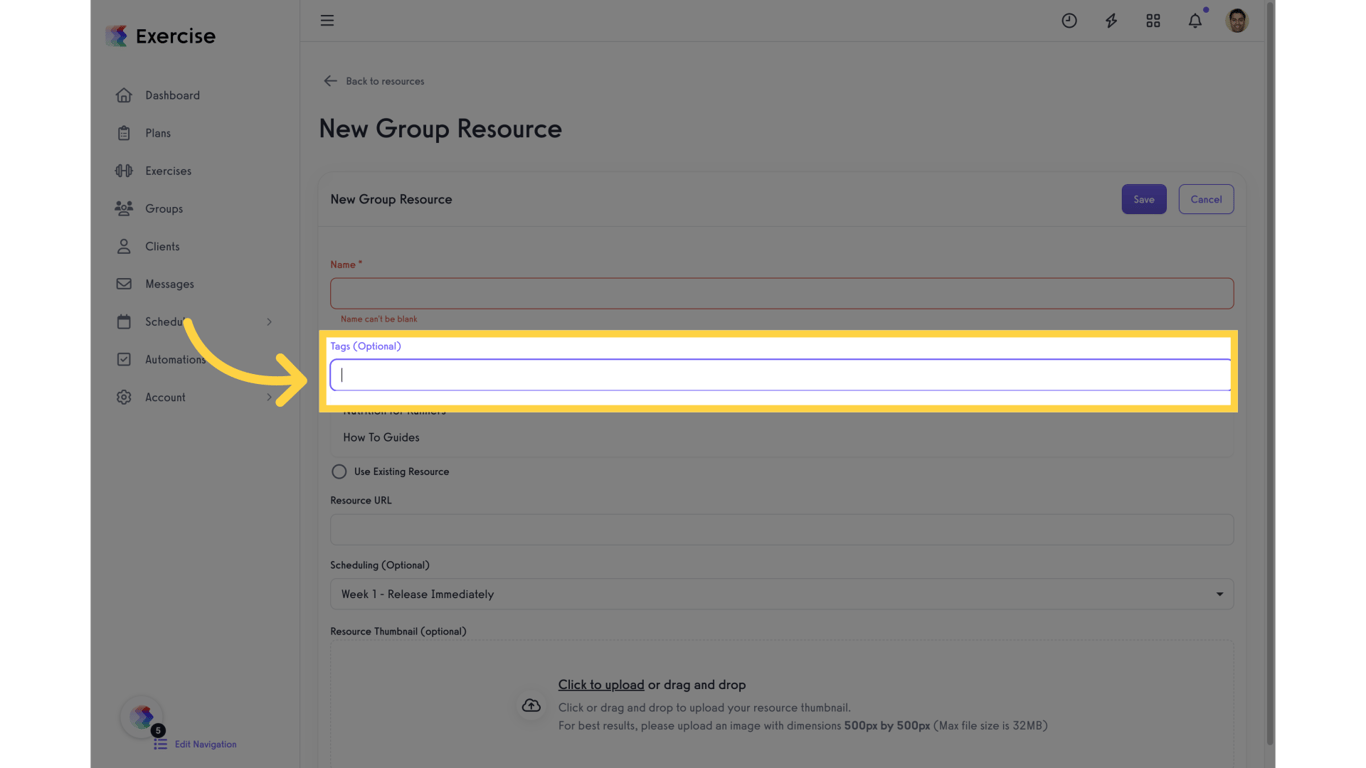Viewport: 1366px width, 768px height.
Task: Open the clock history icon
Action: pos(1069,21)
